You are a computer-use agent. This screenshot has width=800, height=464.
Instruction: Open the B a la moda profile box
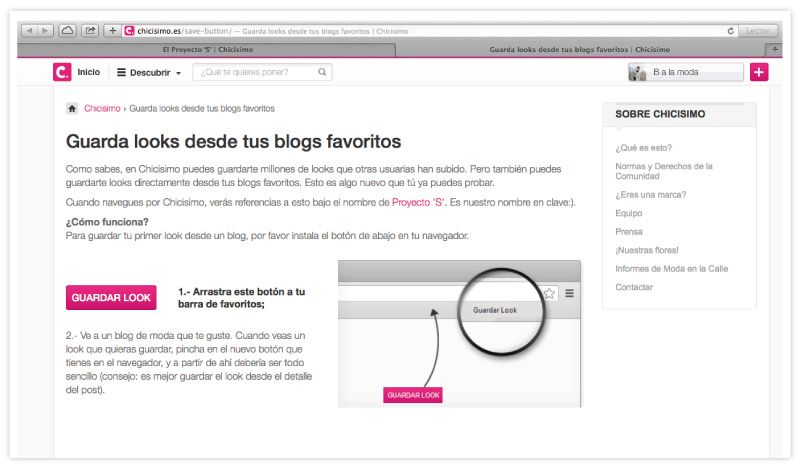coord(686,72)
